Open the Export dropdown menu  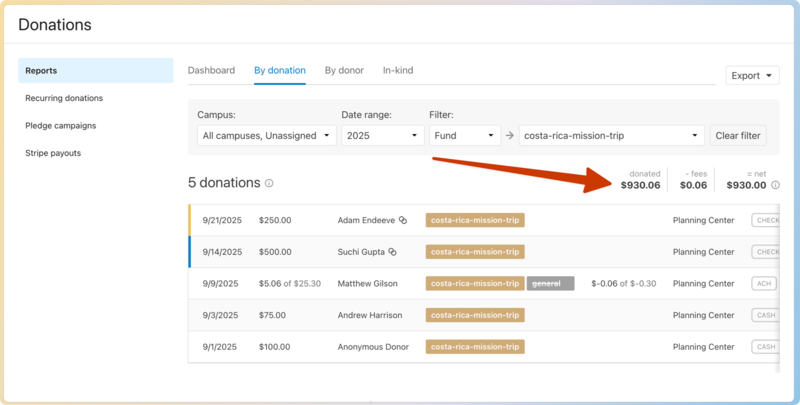click(752, 75)
